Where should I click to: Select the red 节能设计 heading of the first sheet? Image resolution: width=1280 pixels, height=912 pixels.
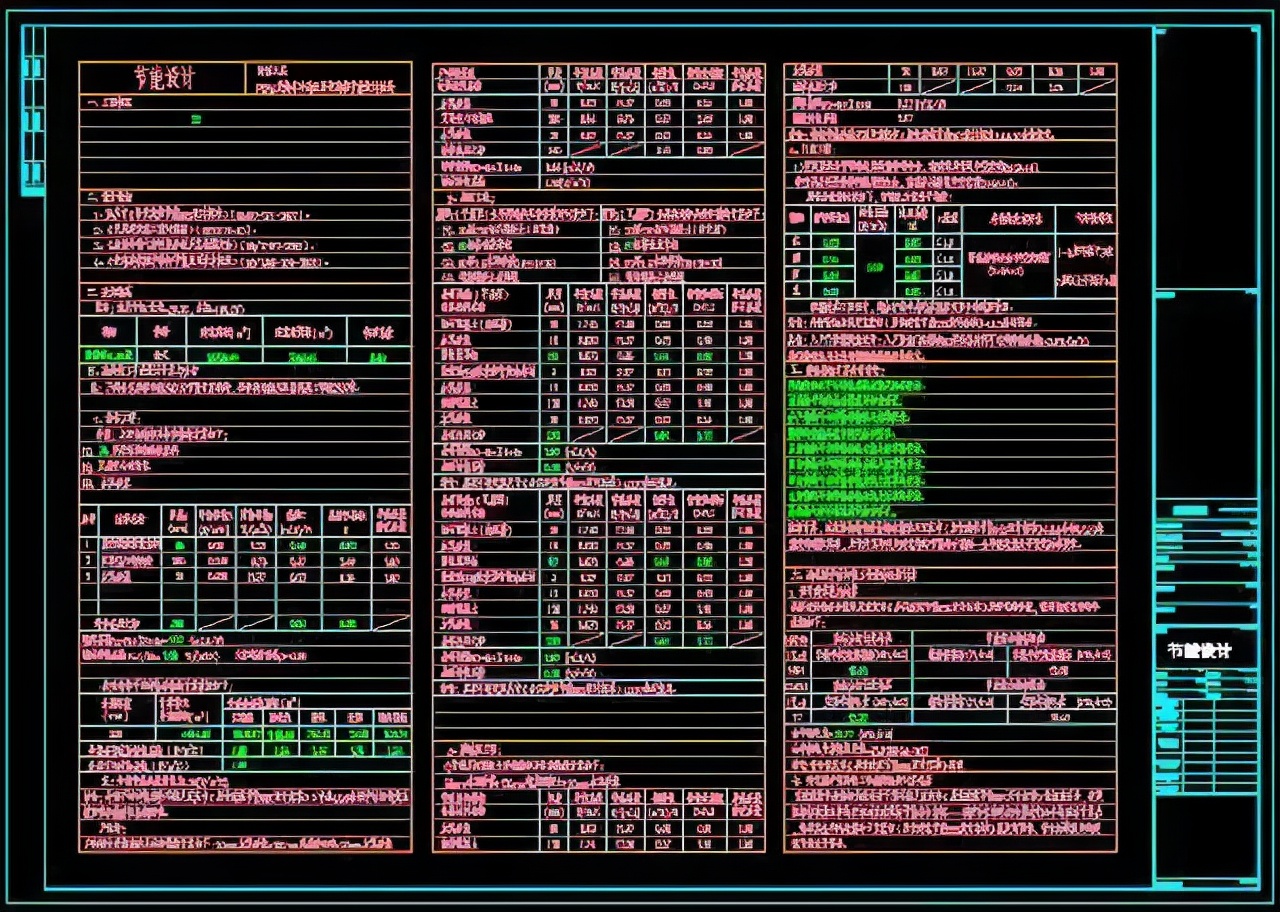pos(165,78)
